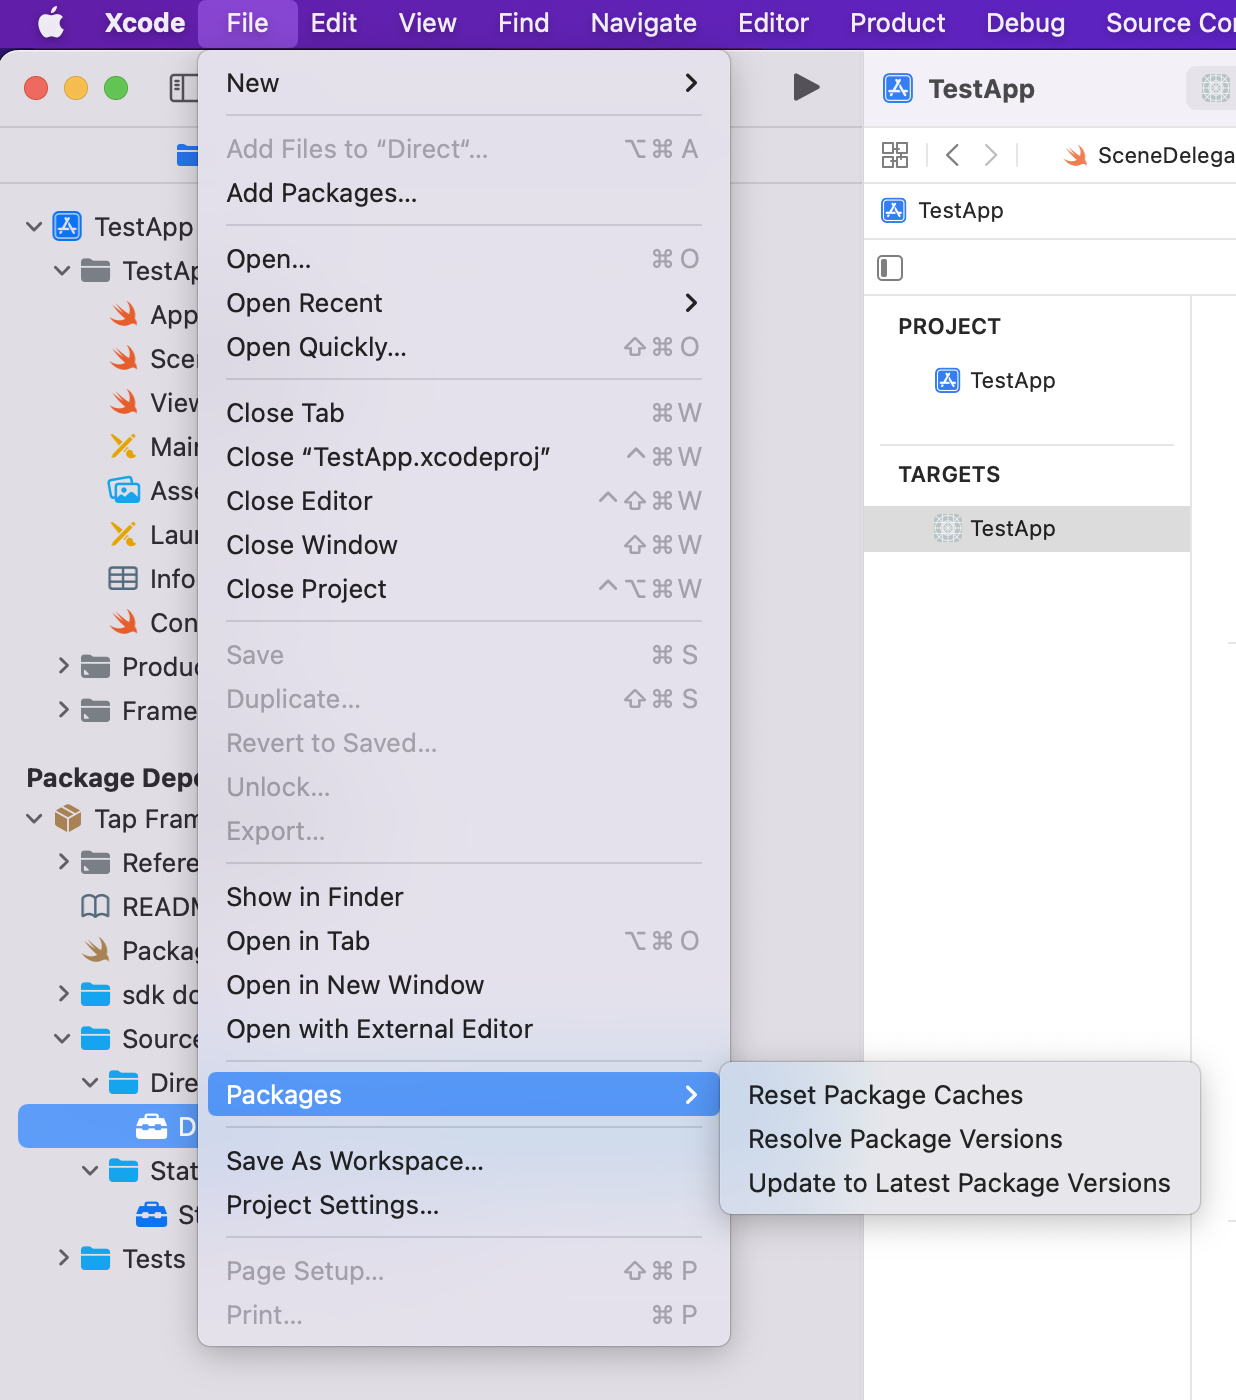Screen dimensions: 1236x1400
Task: Click the TestApp breadcrumb in jump bar
Action: (x=943, y=210)
